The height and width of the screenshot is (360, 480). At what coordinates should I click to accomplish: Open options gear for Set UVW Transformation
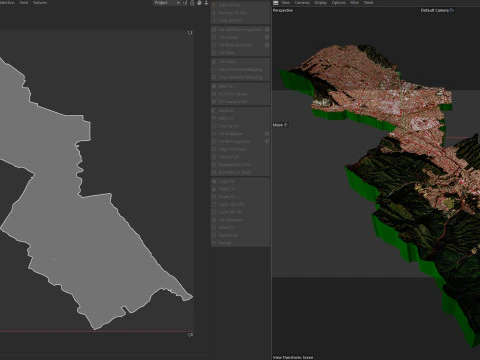pyautogui.click(x=267, y=29)
